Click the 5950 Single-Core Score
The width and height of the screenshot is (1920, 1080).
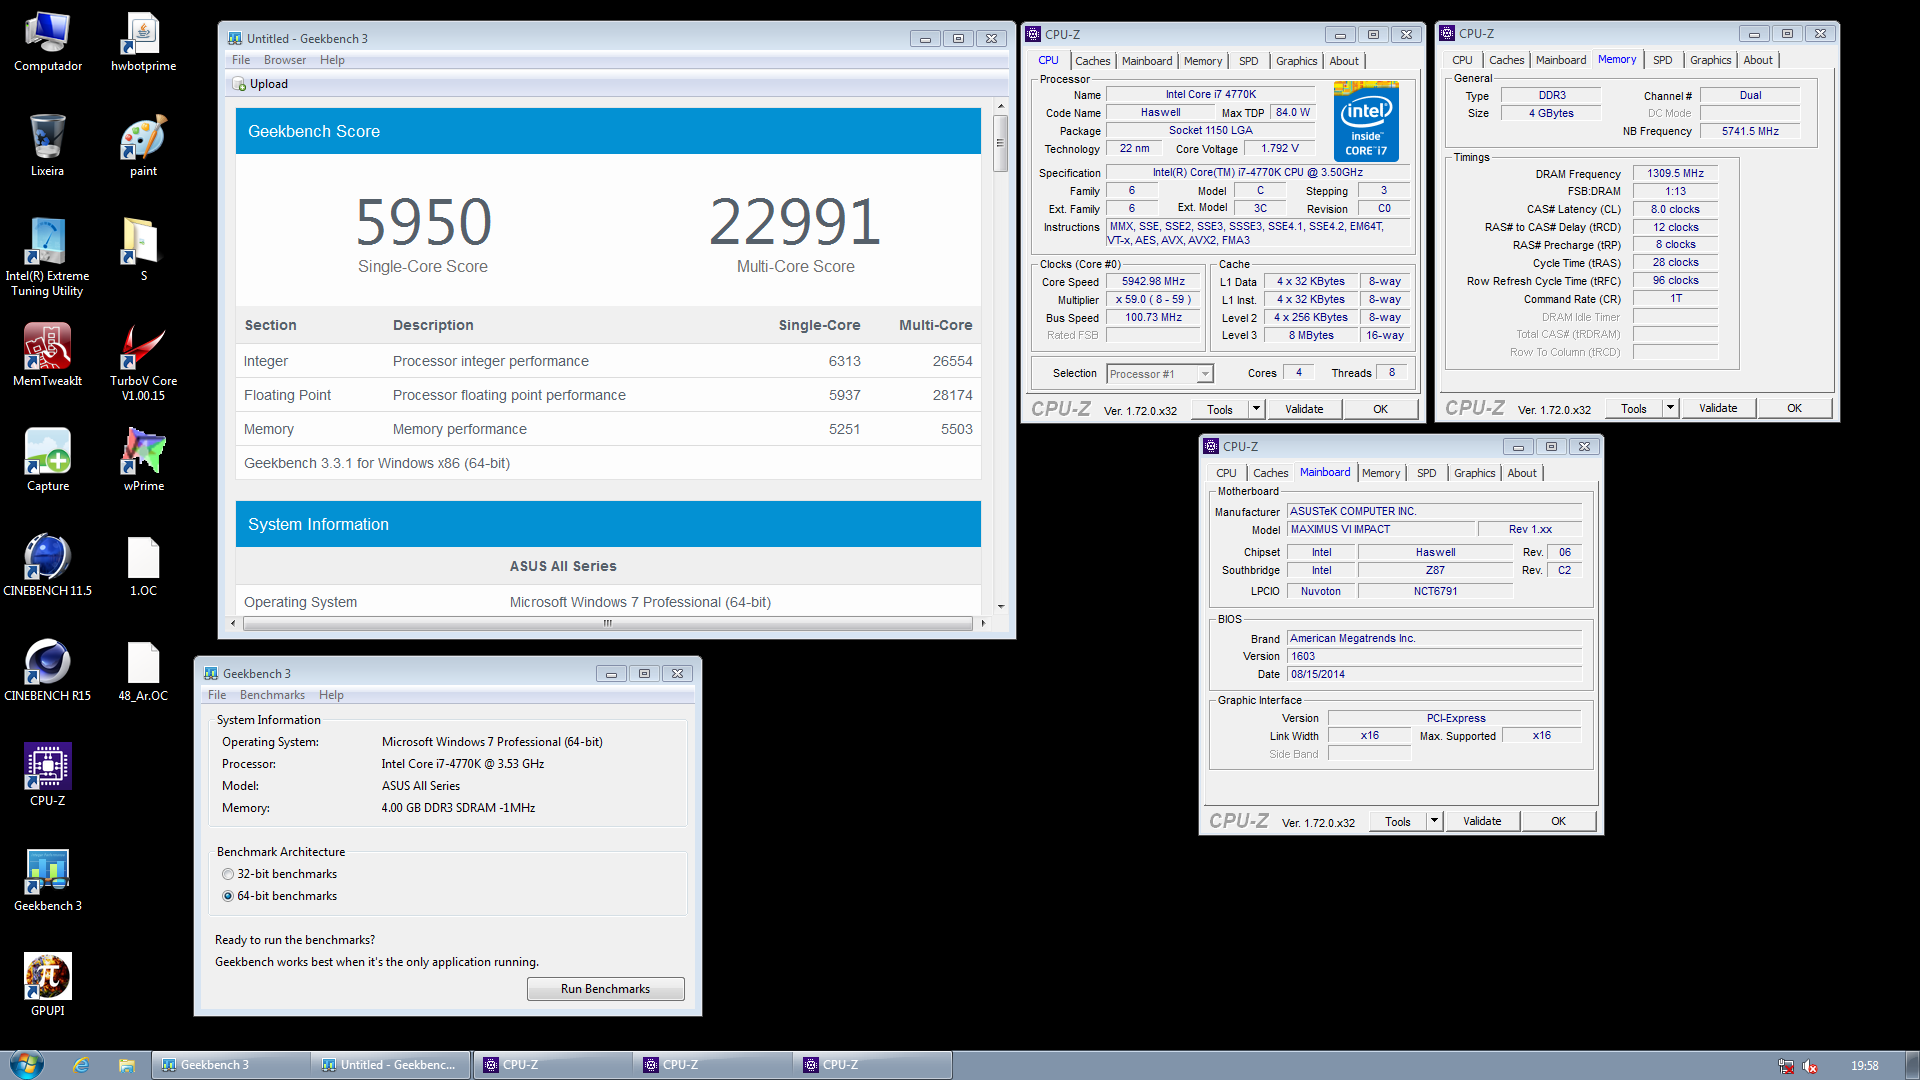pyautogui.click(x=423, y=222)
